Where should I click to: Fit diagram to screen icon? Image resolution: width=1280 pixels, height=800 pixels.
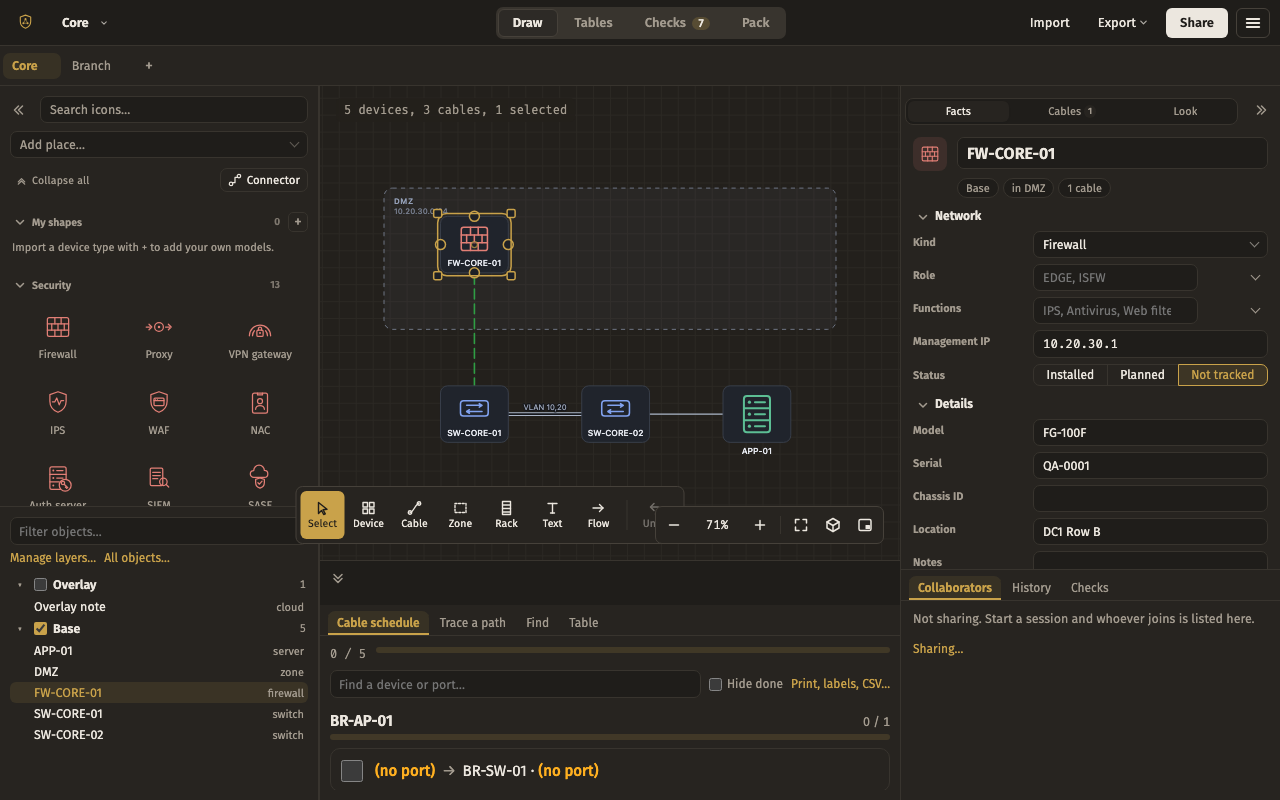[801, 525]
